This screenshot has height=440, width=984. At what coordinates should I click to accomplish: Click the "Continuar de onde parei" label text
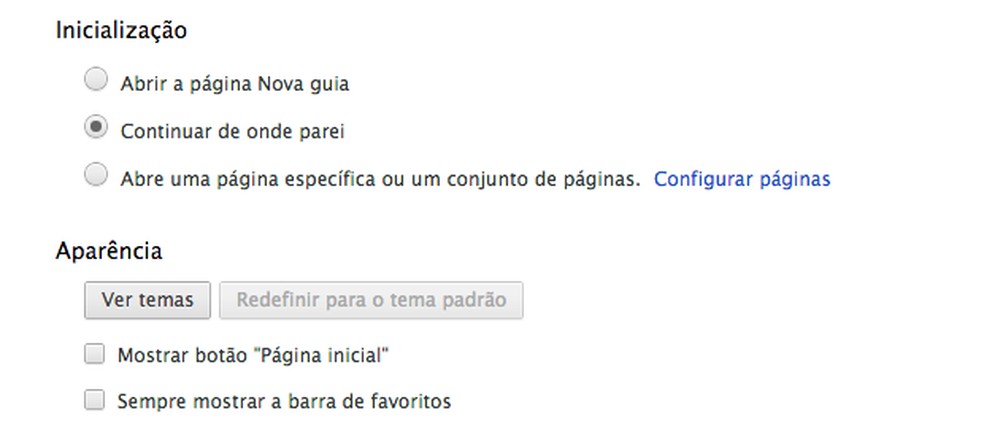point(239,131)
